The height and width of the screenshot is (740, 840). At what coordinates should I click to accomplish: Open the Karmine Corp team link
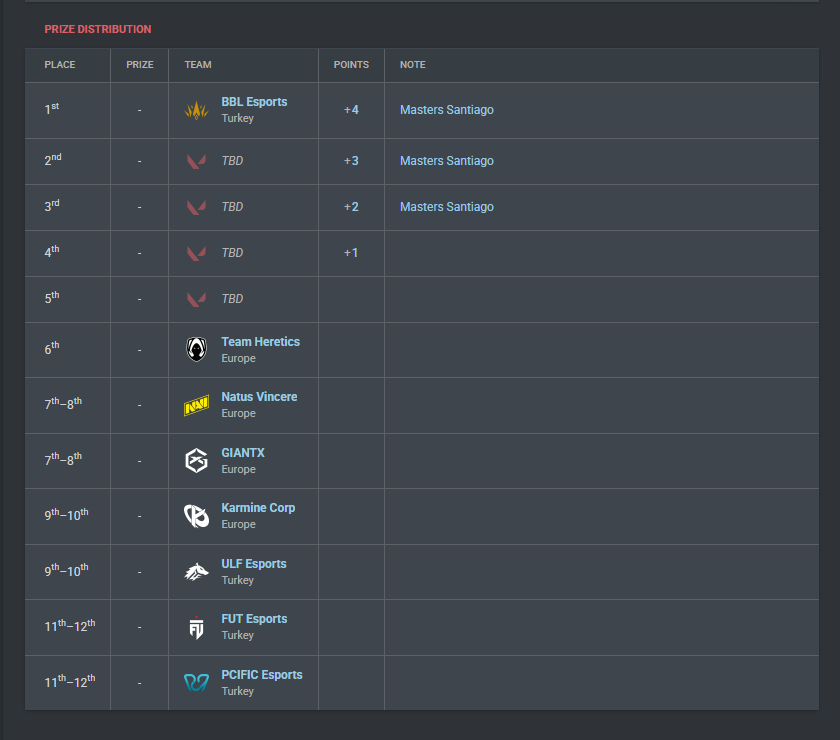(x=258, y=508)
